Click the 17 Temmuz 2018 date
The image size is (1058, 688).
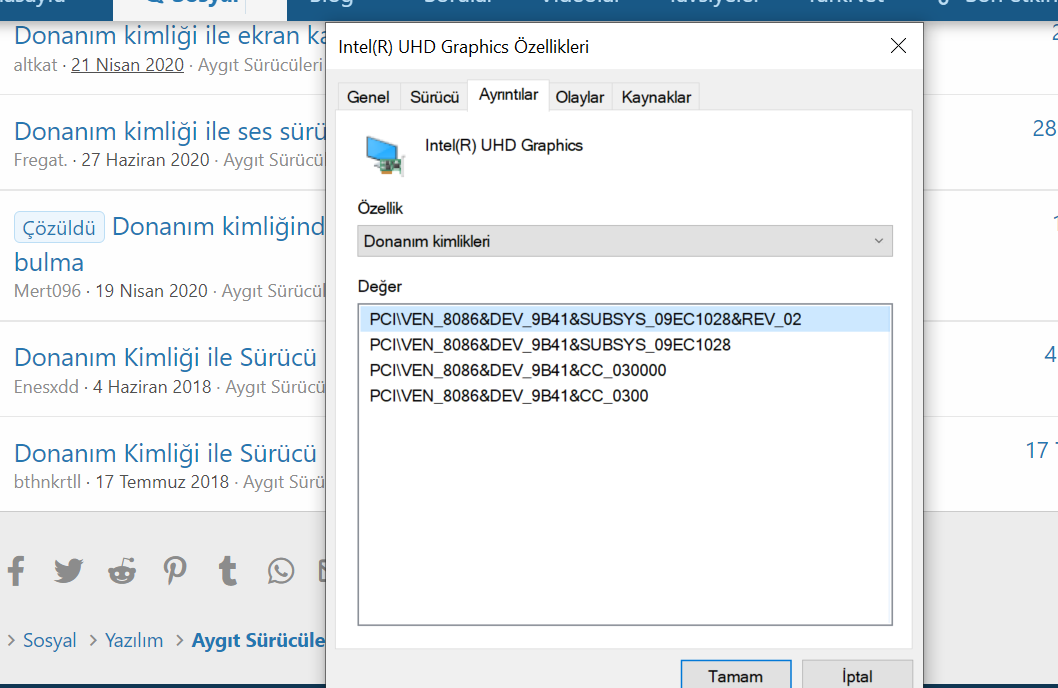coord(162,483)
